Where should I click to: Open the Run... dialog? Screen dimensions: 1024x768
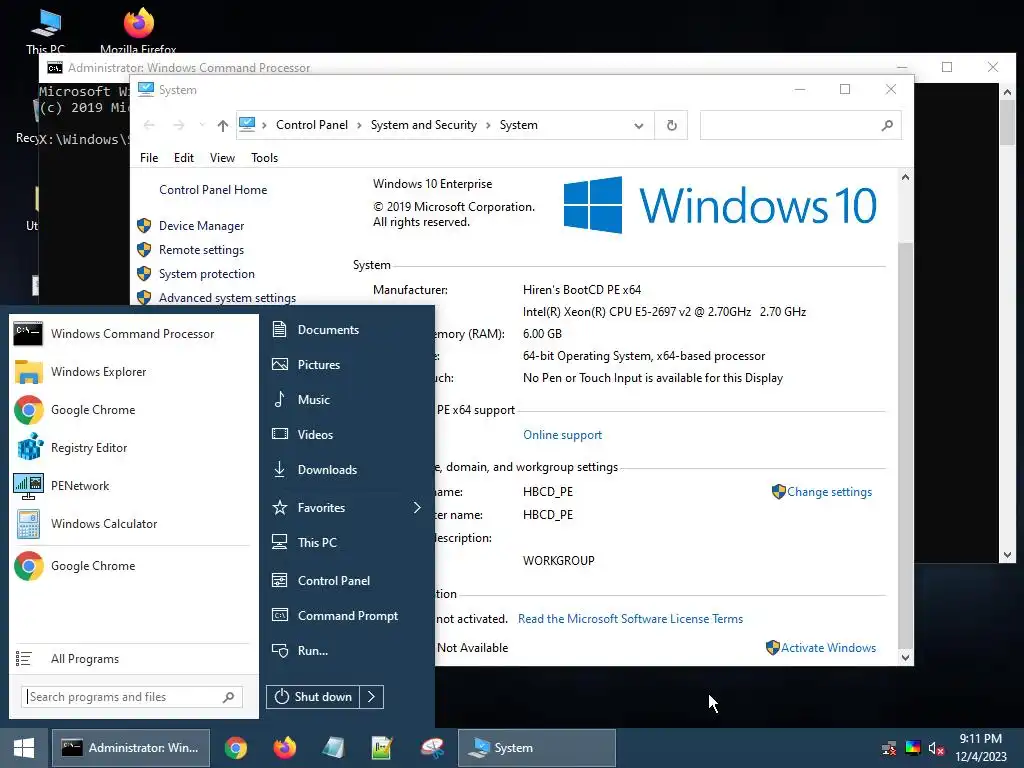coord(347,650)
